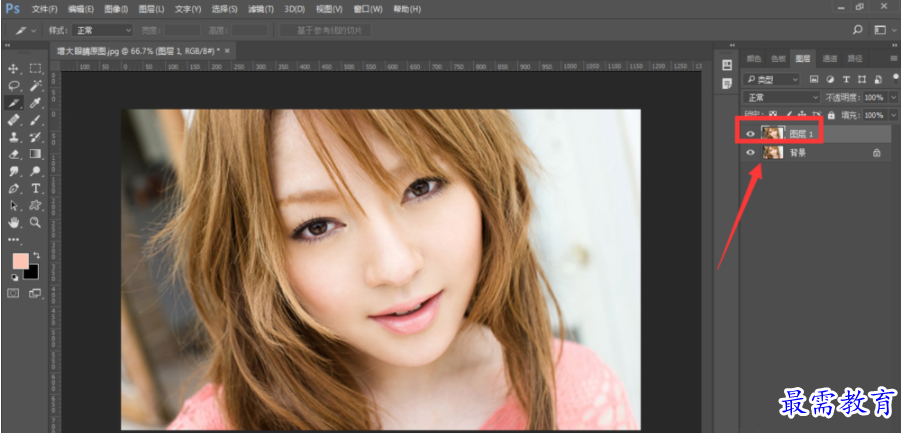Select the Custom Shape tool
The image size is (903, 434).
point(36,205)
